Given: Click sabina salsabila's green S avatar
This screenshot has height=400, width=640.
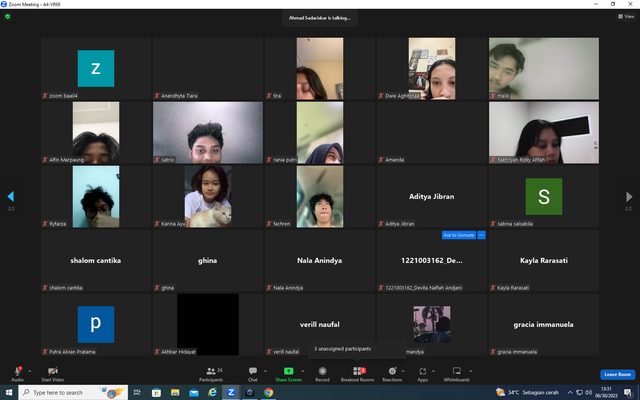Looking at the screenshot, I should tap(544, 196).
